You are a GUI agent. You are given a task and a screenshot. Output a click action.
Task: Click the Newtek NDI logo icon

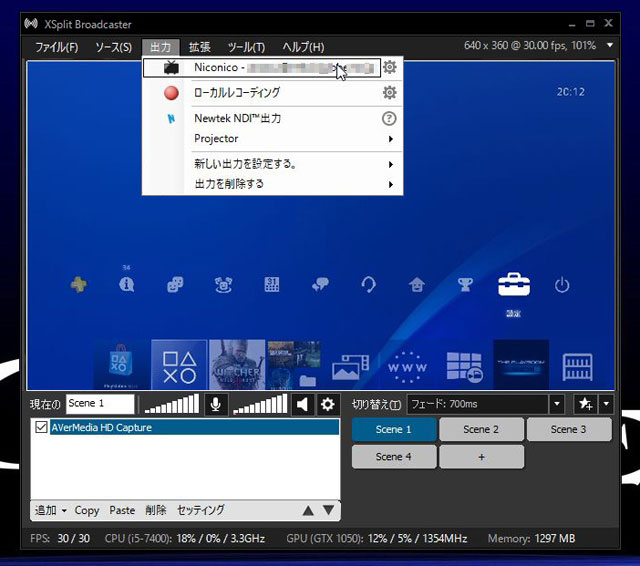(171, 119)
